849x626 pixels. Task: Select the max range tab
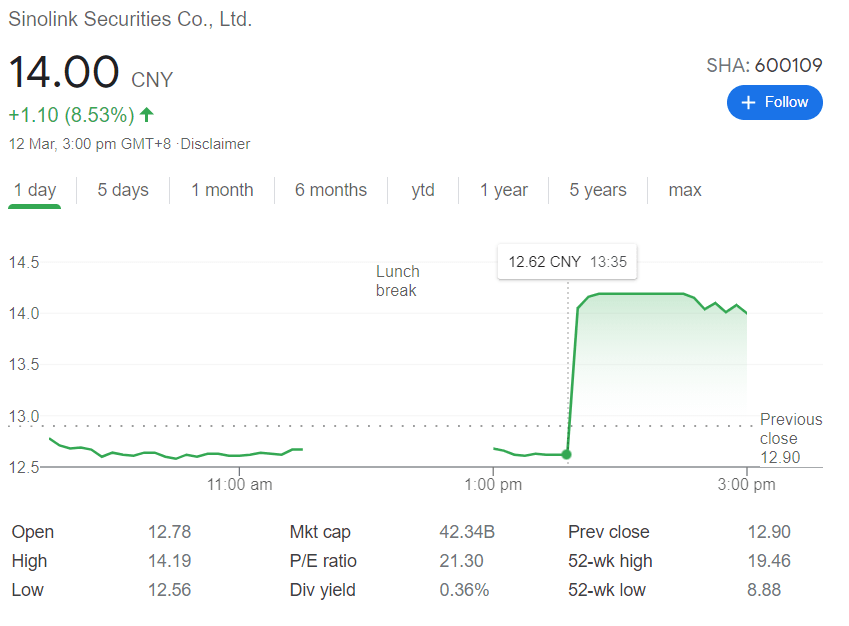click(x=685, y=190)
